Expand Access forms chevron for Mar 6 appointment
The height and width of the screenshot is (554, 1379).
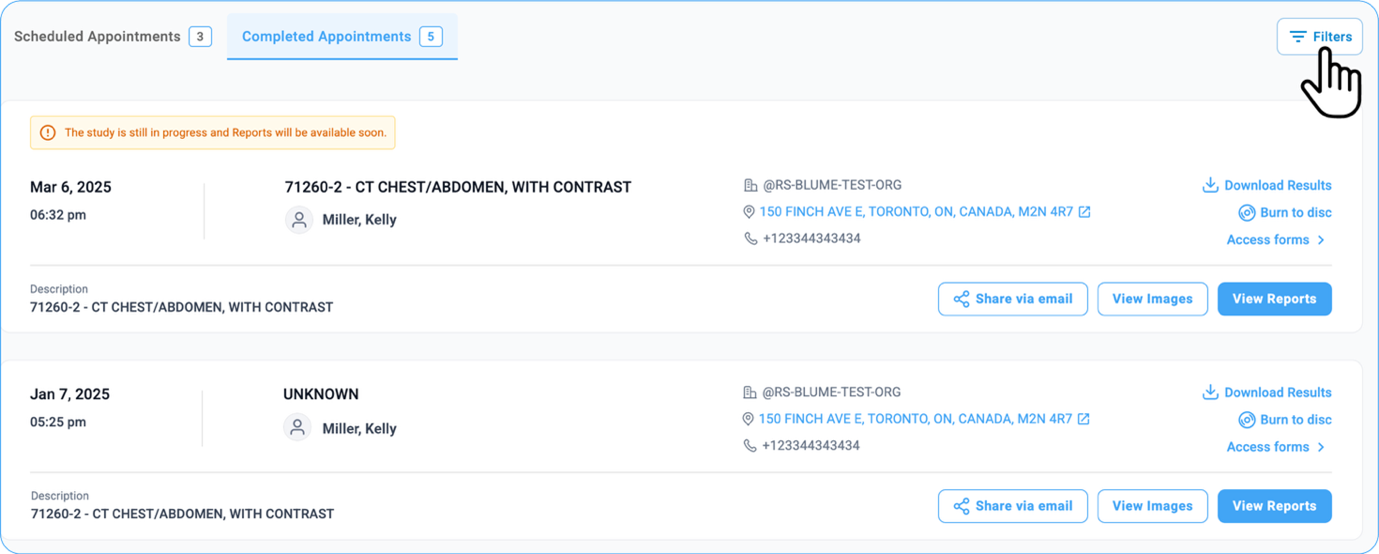(1321, 240)
